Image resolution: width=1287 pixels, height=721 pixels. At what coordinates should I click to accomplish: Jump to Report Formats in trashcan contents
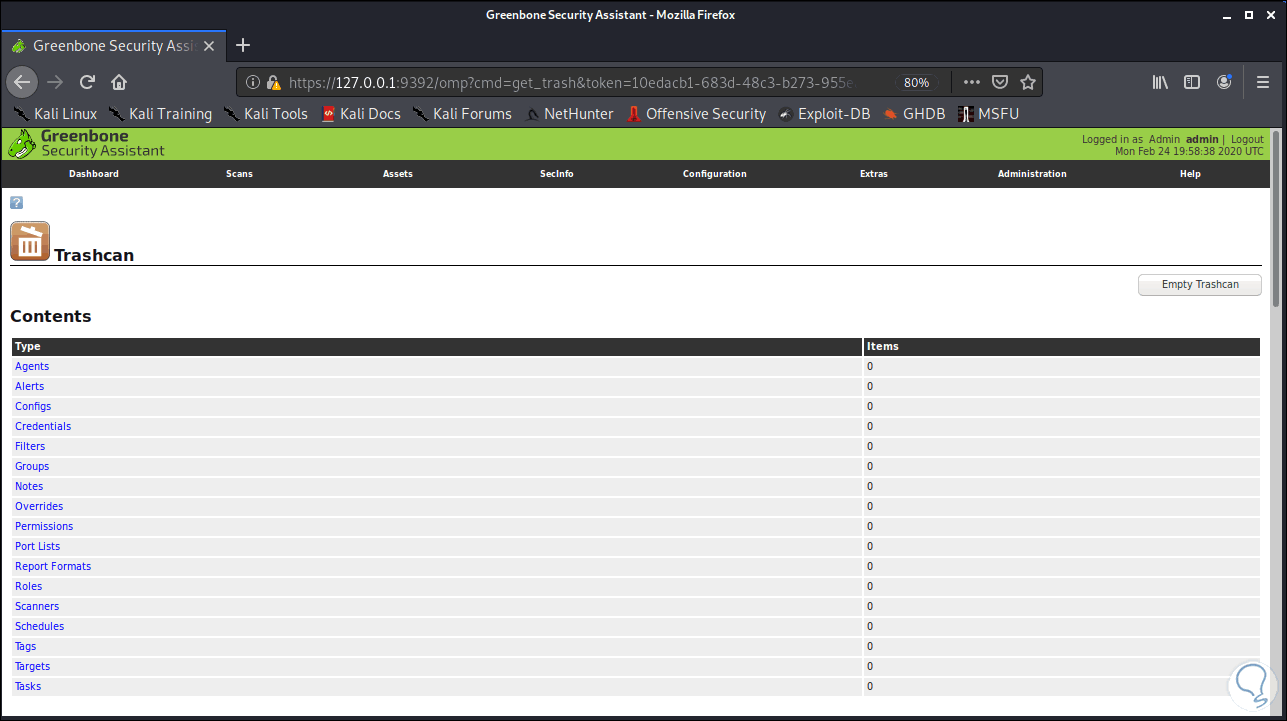pyautogui.click(x=53, y=566)
